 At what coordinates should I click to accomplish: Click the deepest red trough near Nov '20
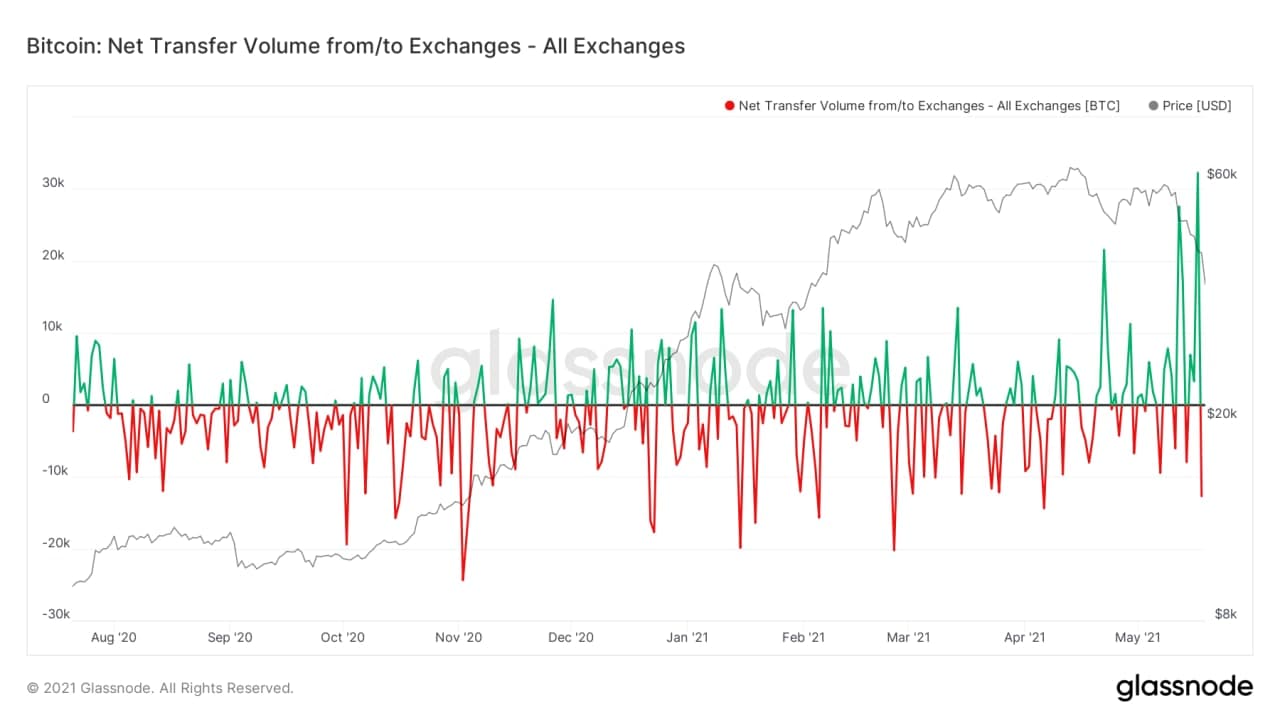462,579
